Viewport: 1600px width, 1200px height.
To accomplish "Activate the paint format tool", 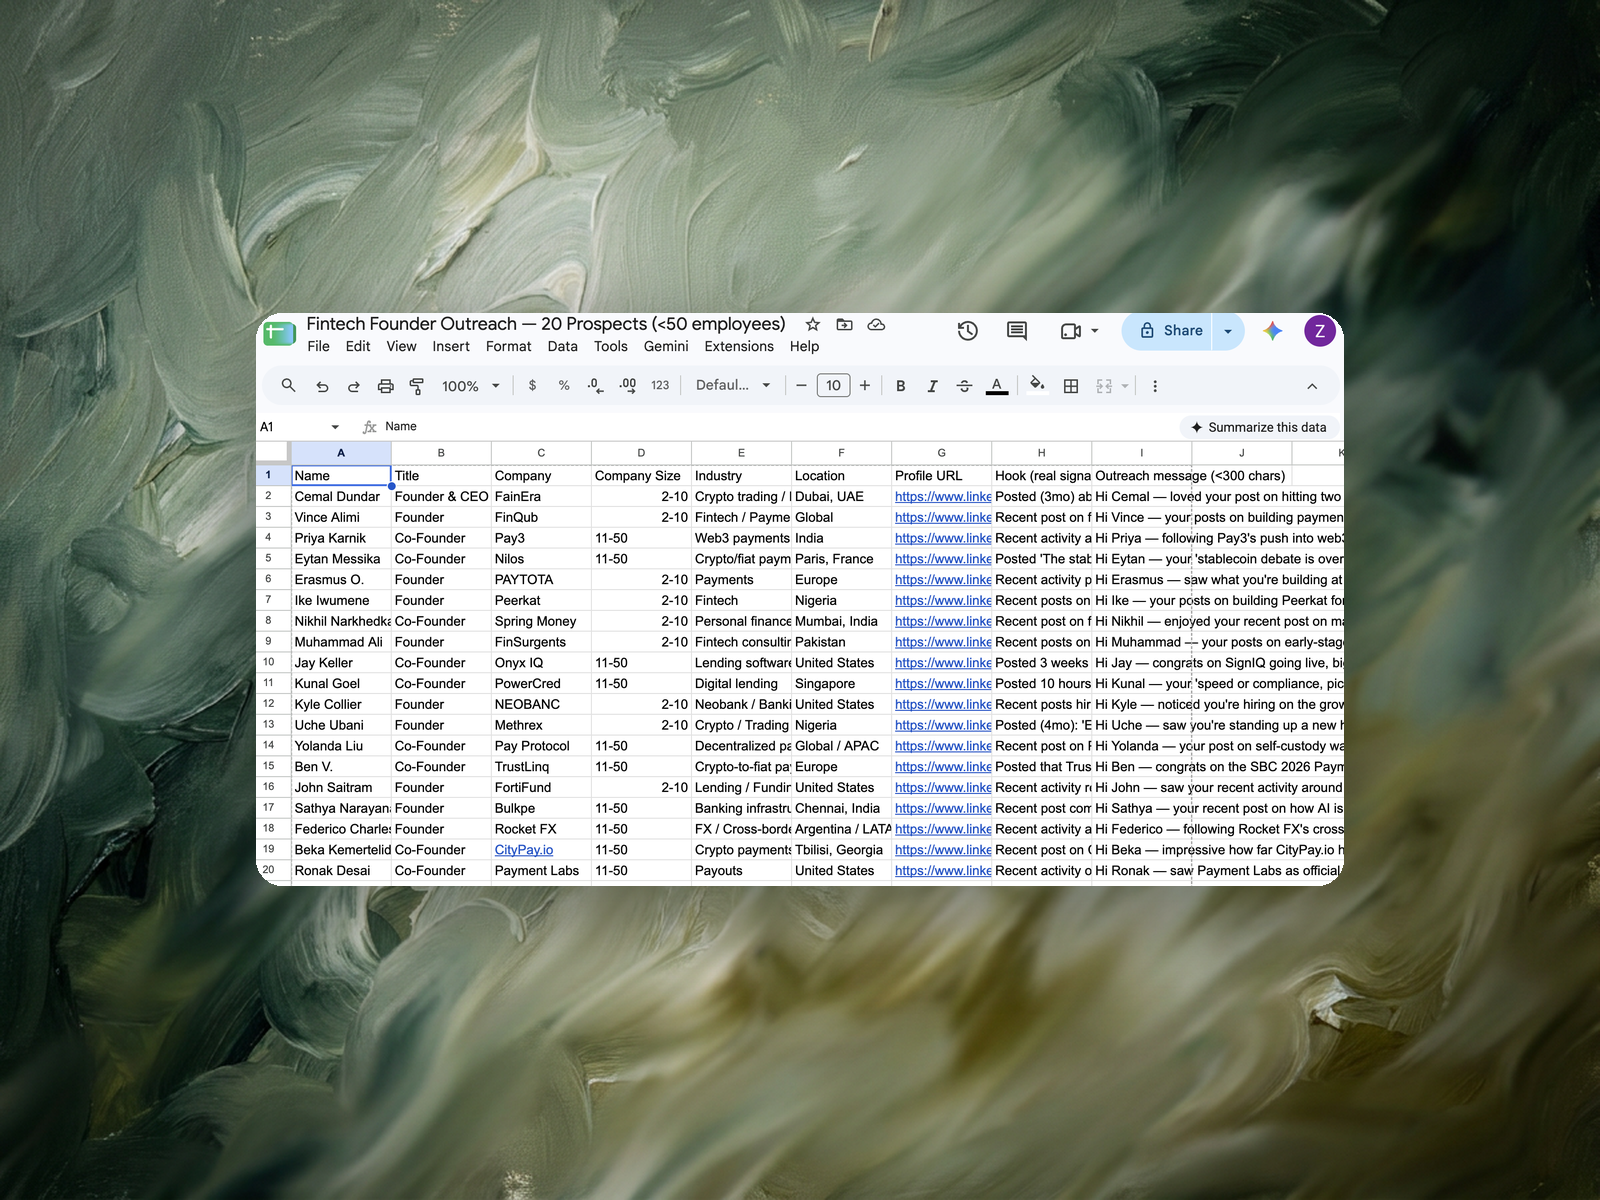I will click(417, 386).
